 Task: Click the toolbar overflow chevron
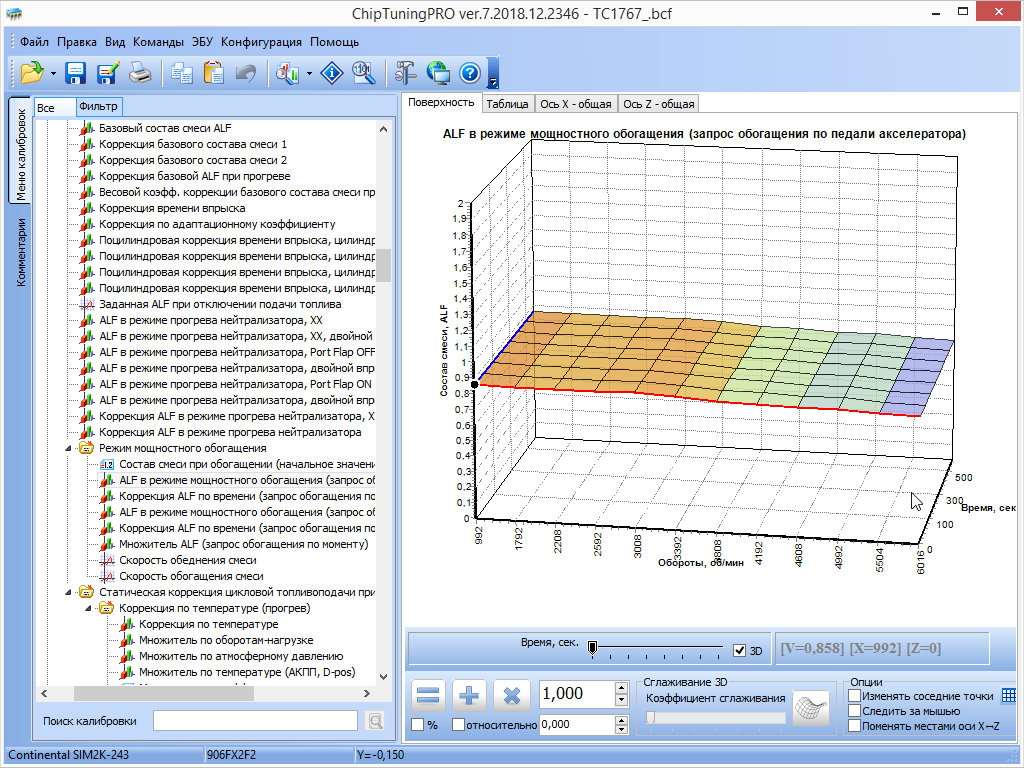pos(493,82)
